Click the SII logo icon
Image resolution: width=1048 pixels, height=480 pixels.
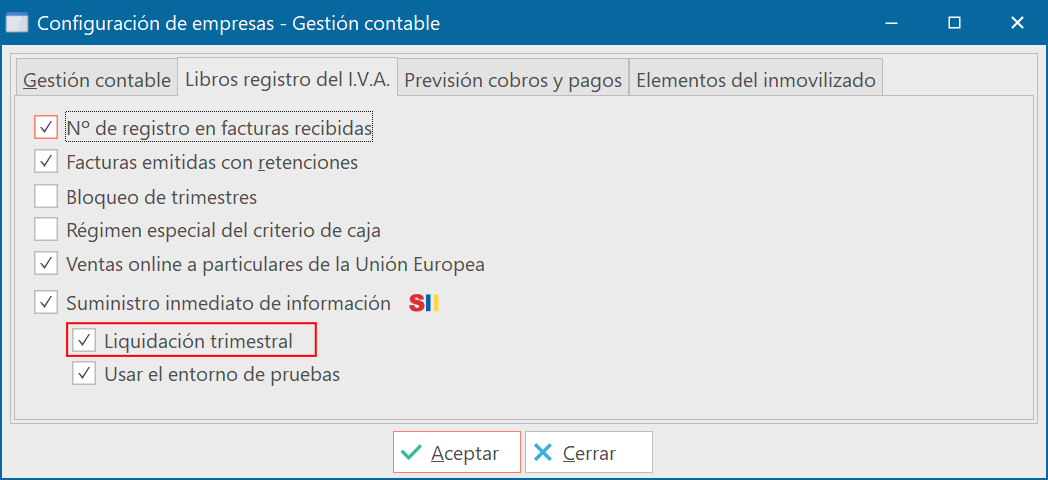coord(424,302)
